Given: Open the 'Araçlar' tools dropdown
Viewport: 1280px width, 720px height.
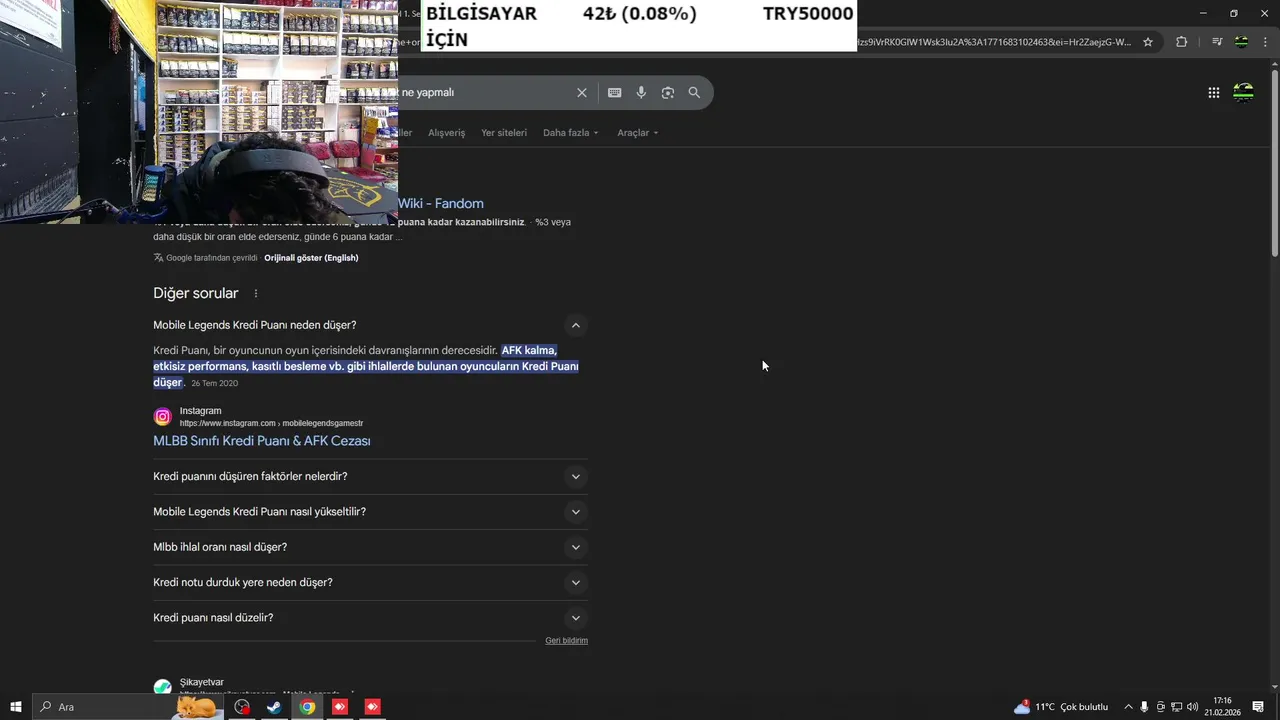Looking at the screenshot, I should (x=637, y=133).
